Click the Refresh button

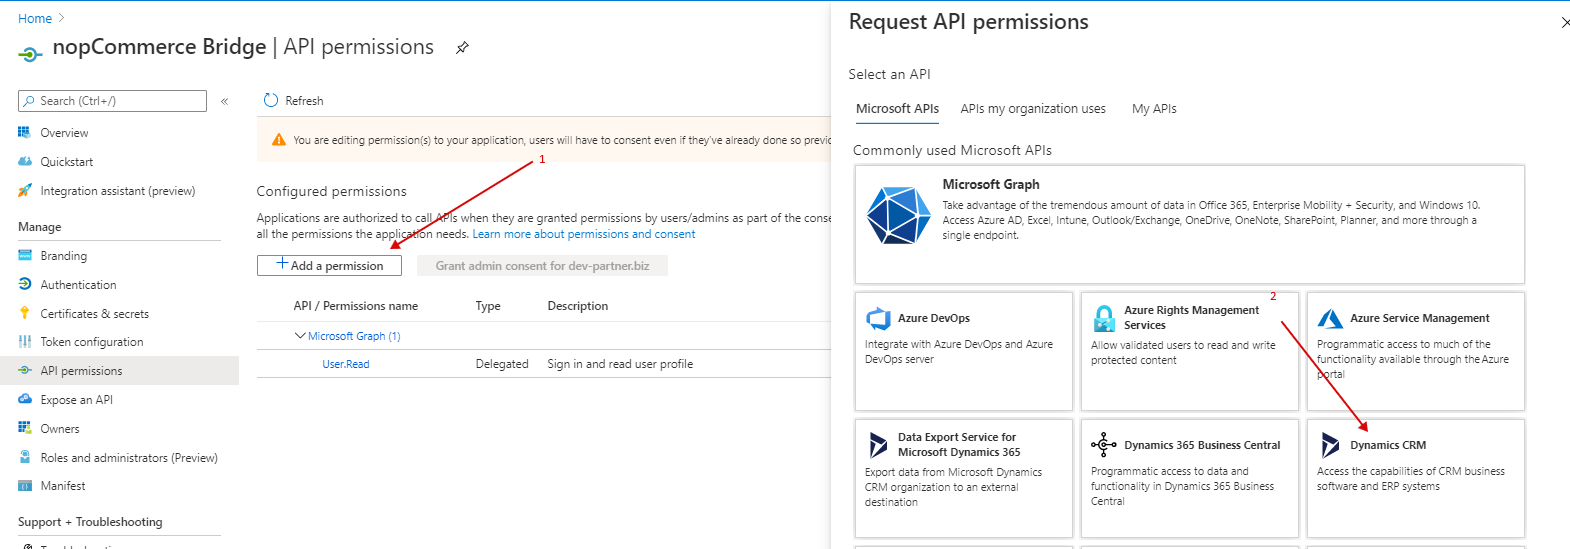293,100
